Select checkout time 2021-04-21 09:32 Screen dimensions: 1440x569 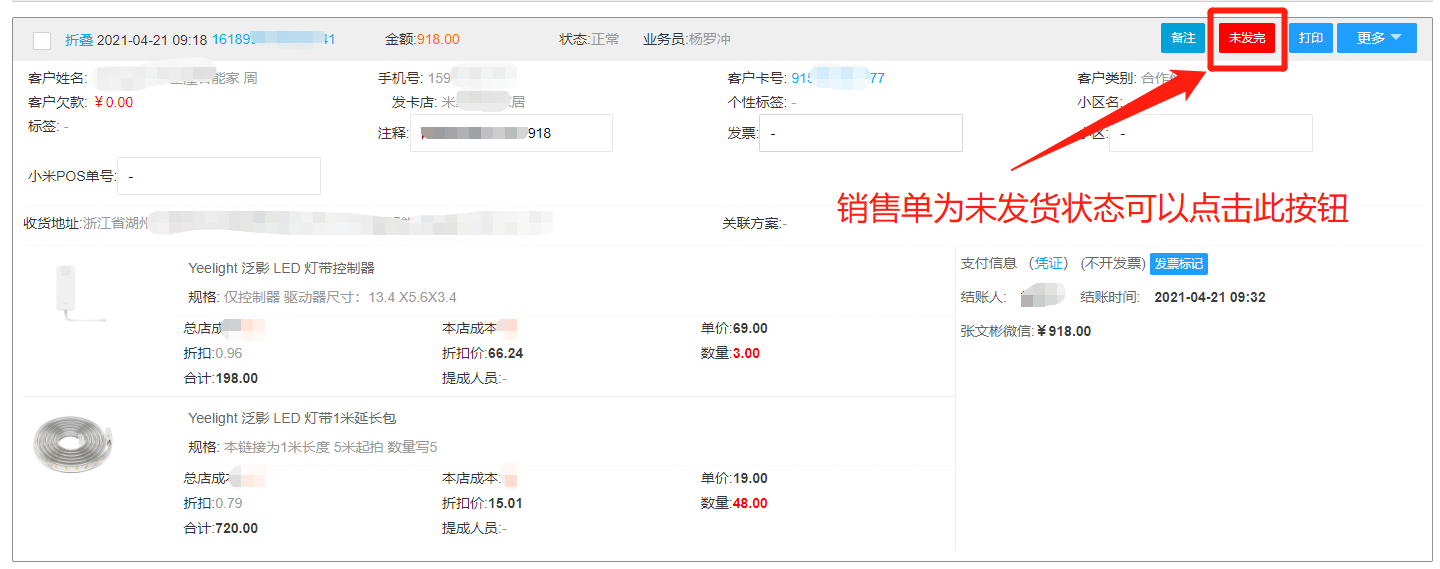pos(1210,297)
